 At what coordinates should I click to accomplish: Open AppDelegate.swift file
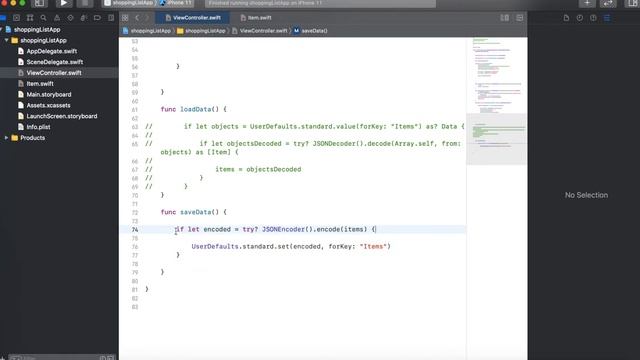coord(51,51)
